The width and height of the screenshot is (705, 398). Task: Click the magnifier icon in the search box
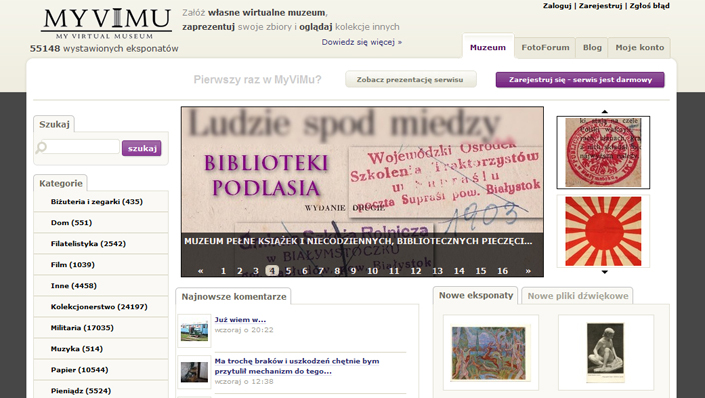pyautogui.click(x=41, y=147)
